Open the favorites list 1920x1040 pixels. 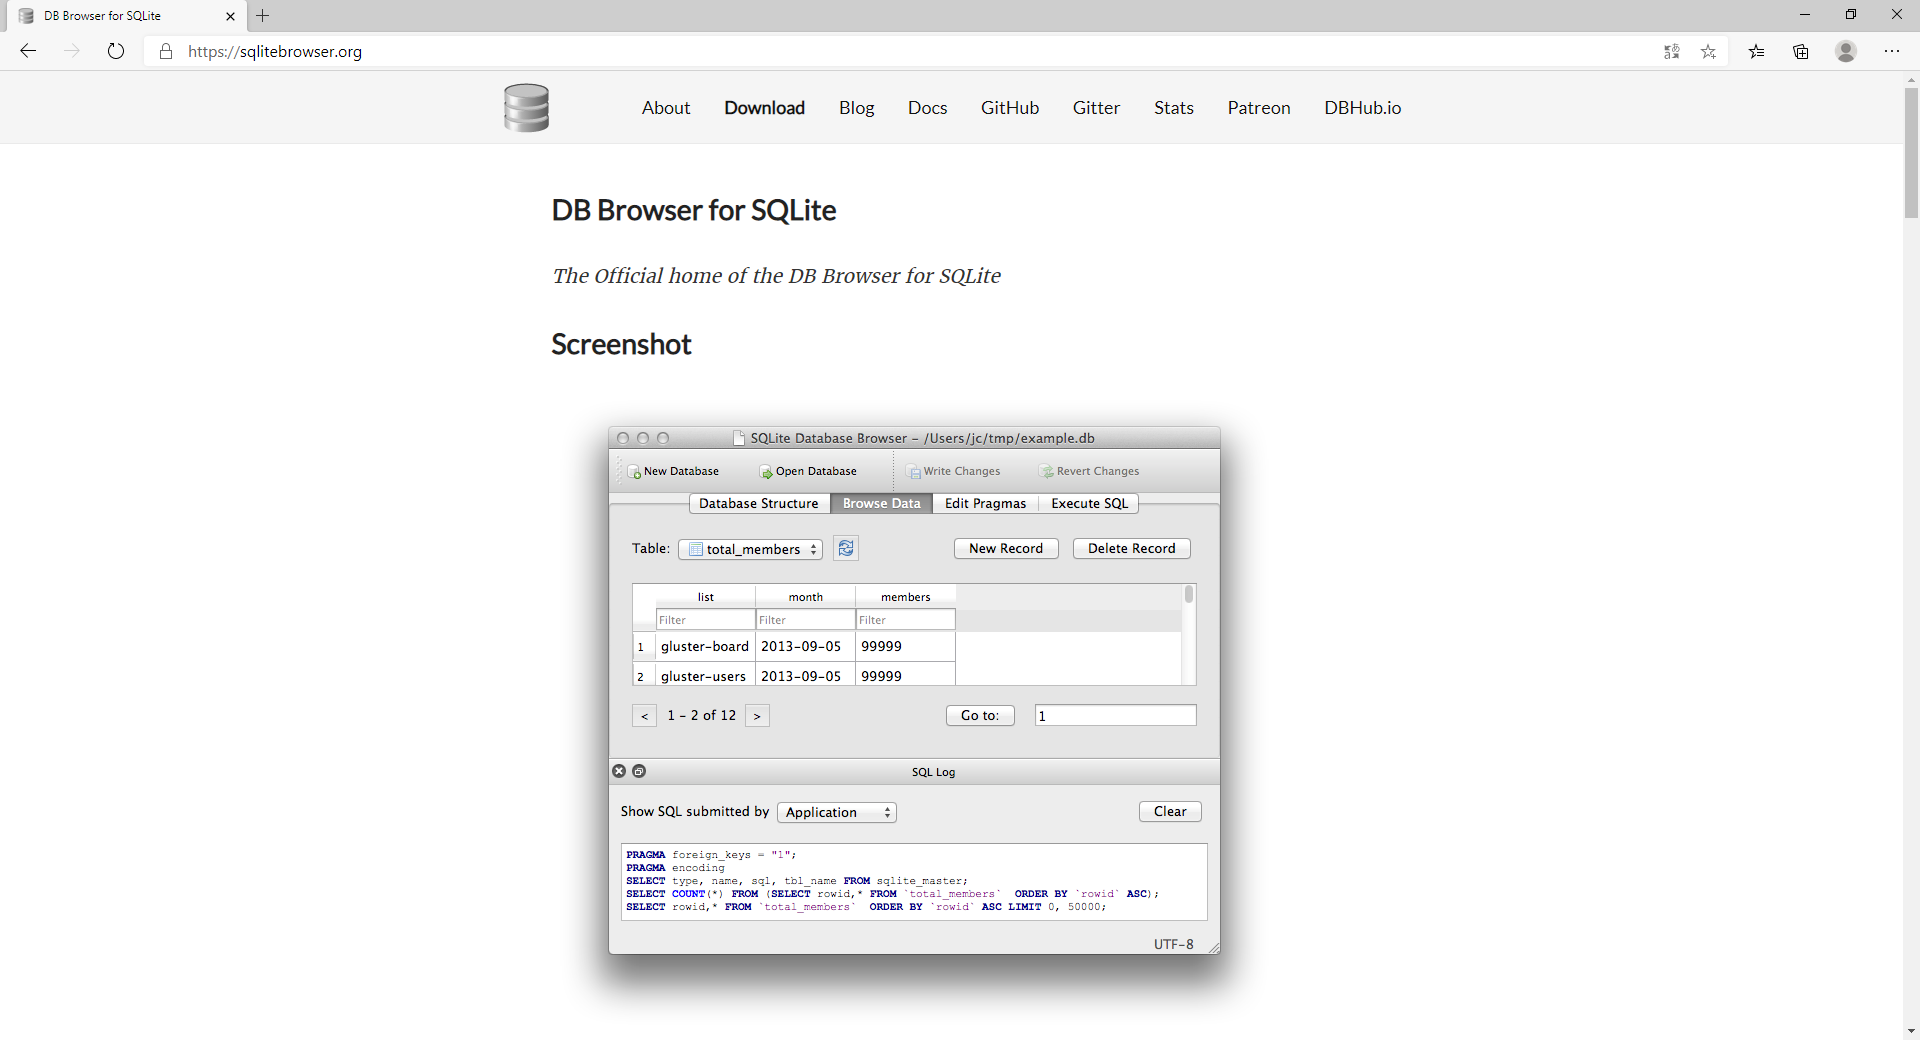(1756, 51)
